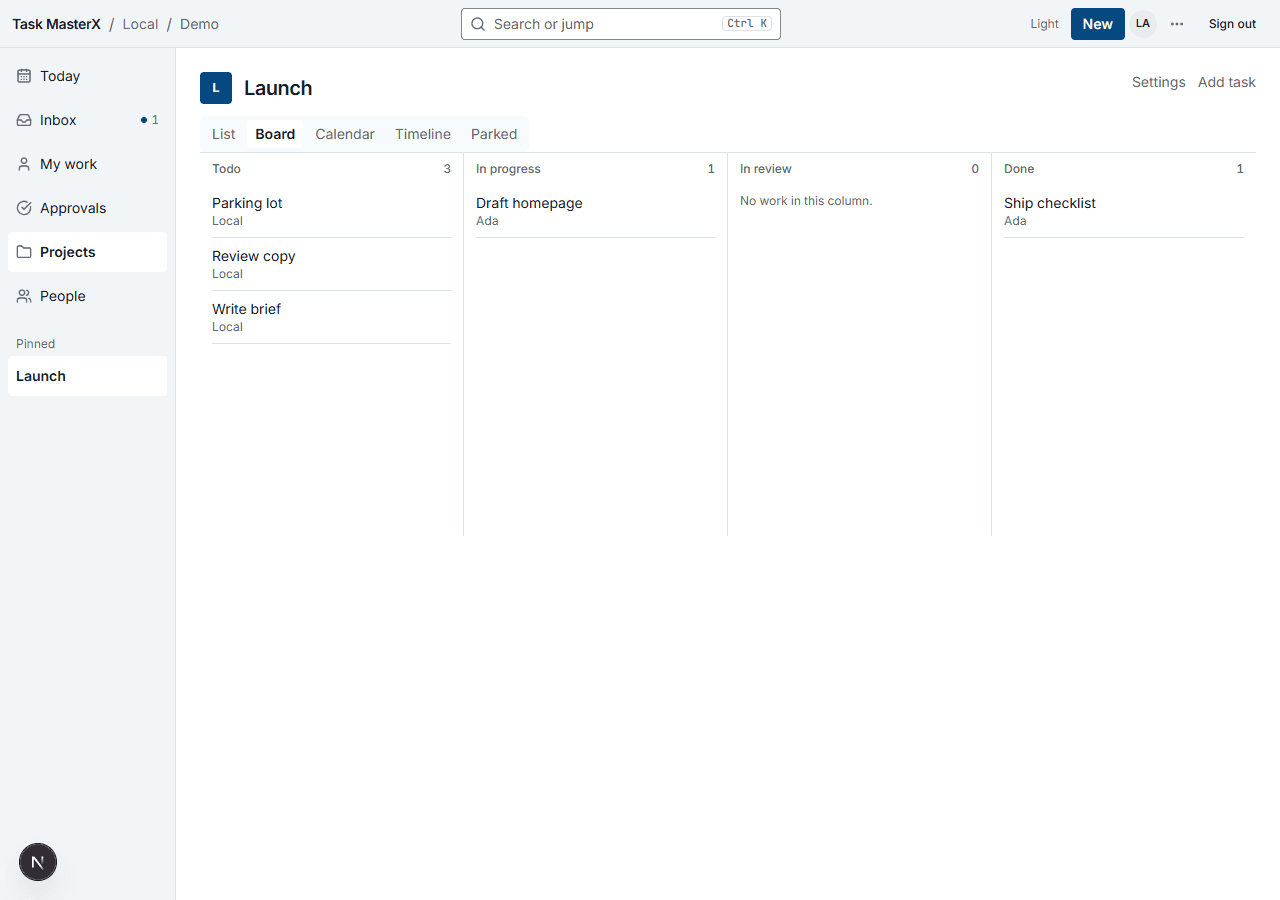Open the Write brief task card
Screen dimensions: 1280x900
point(331,317)
